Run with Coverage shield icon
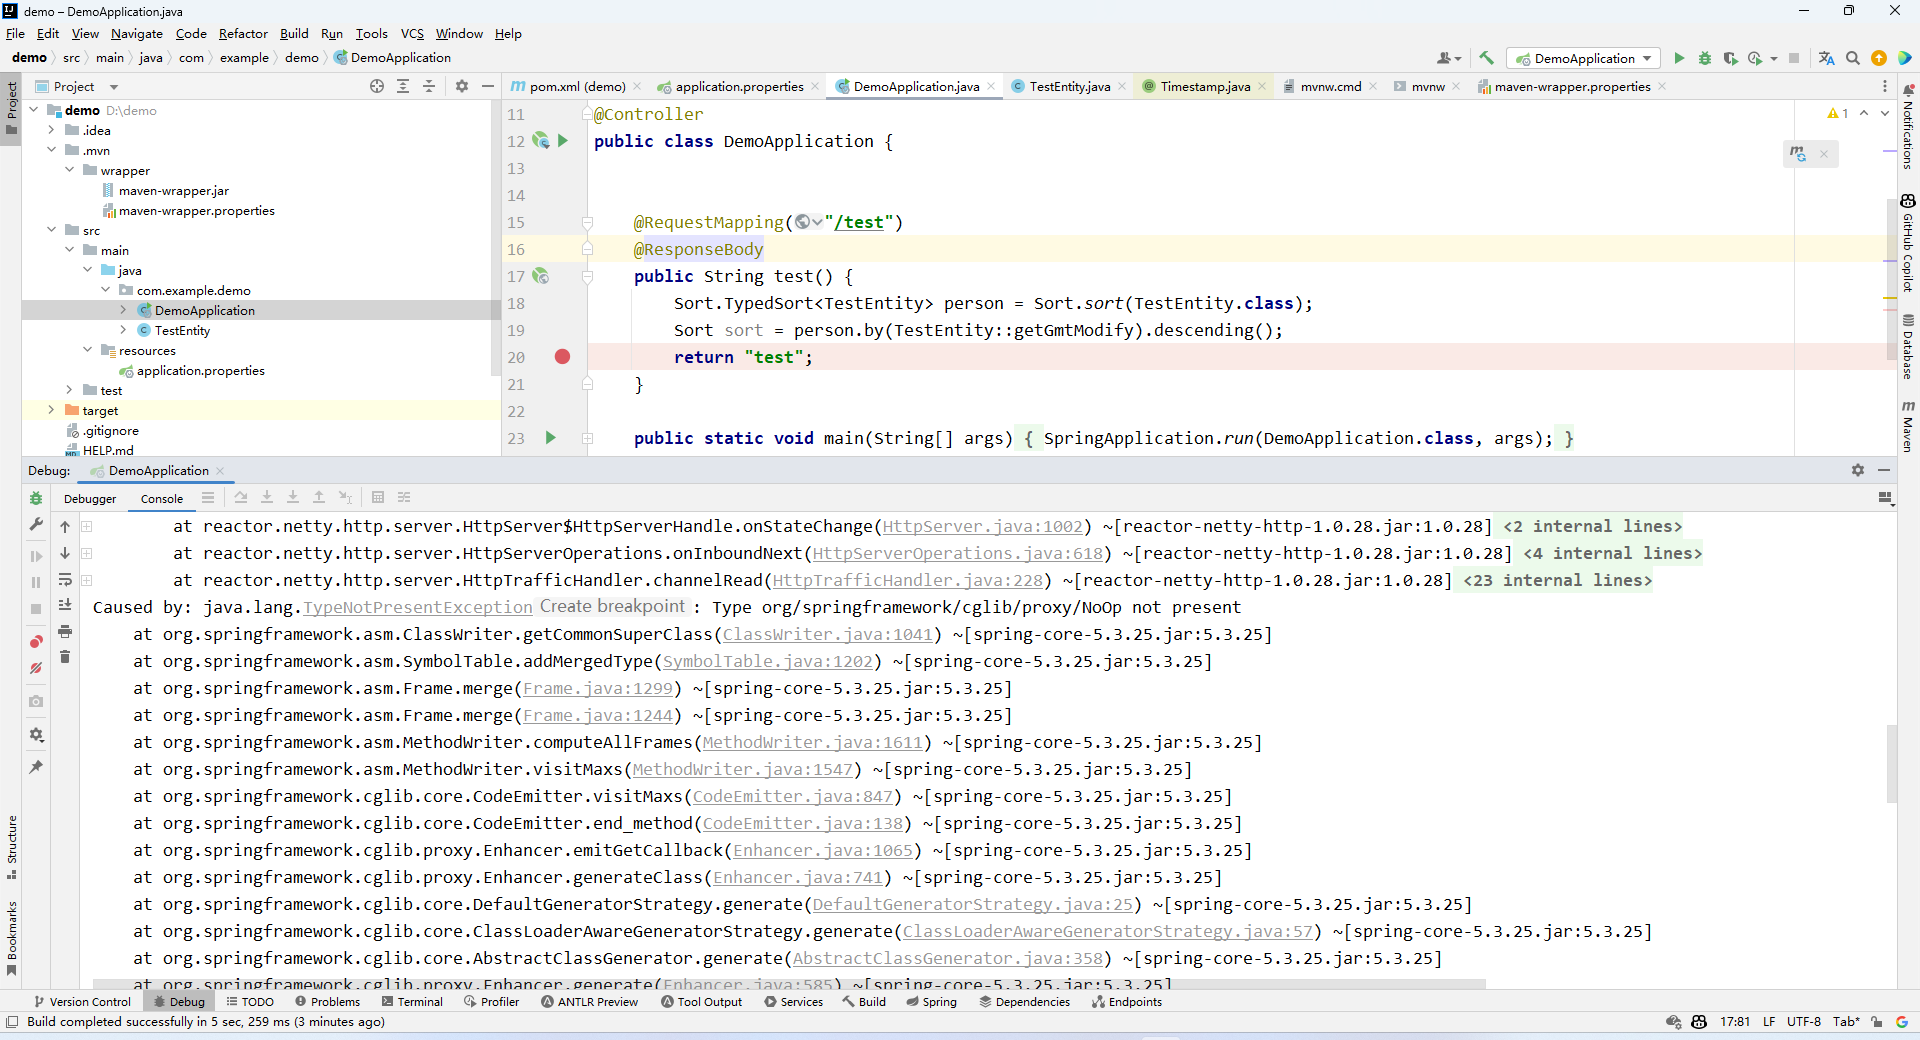Screen dimensions: 1920x1040 coord(1730,58)
